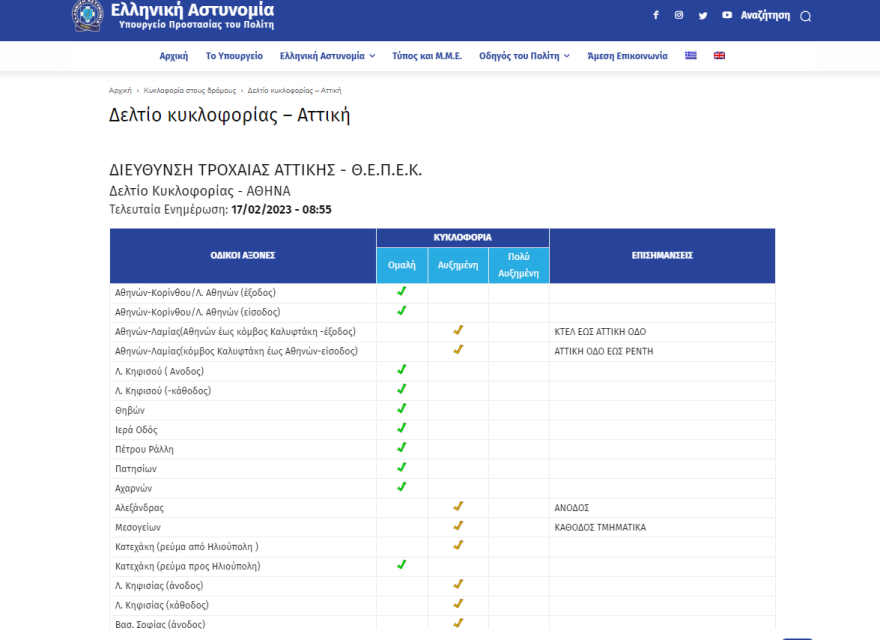The image size is (880, 640).
Task: Click the Twitter bird icon
Action: point(703,15)
